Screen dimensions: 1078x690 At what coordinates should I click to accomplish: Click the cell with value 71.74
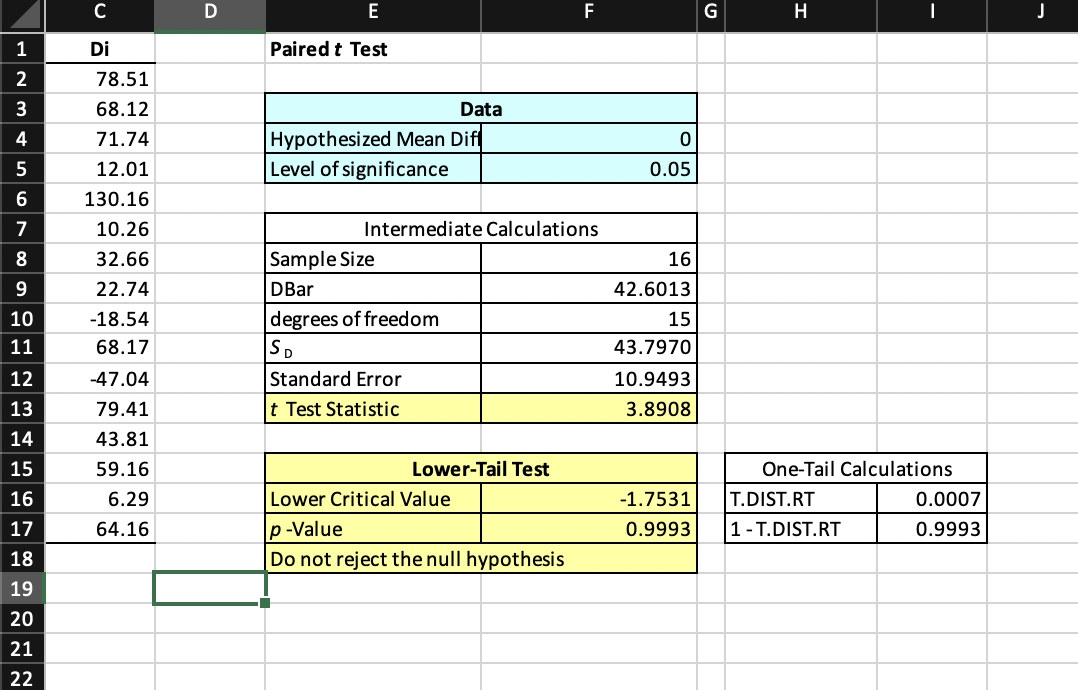coord(100,139)
